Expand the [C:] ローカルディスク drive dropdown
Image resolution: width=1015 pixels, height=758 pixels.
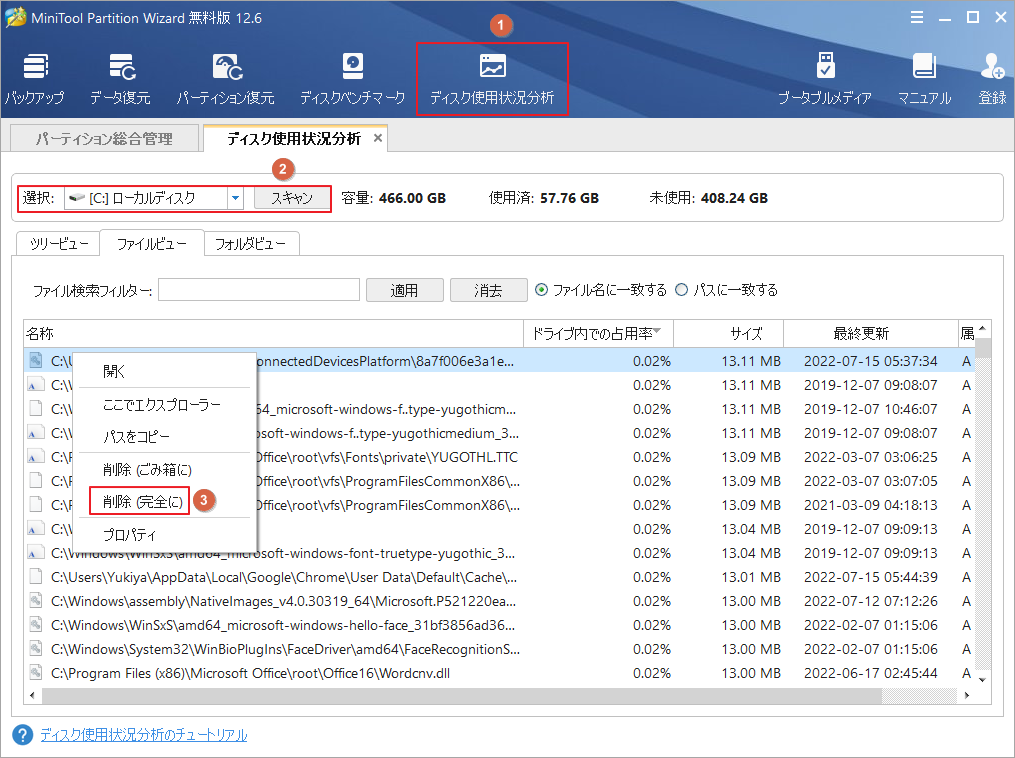[236, 198]
